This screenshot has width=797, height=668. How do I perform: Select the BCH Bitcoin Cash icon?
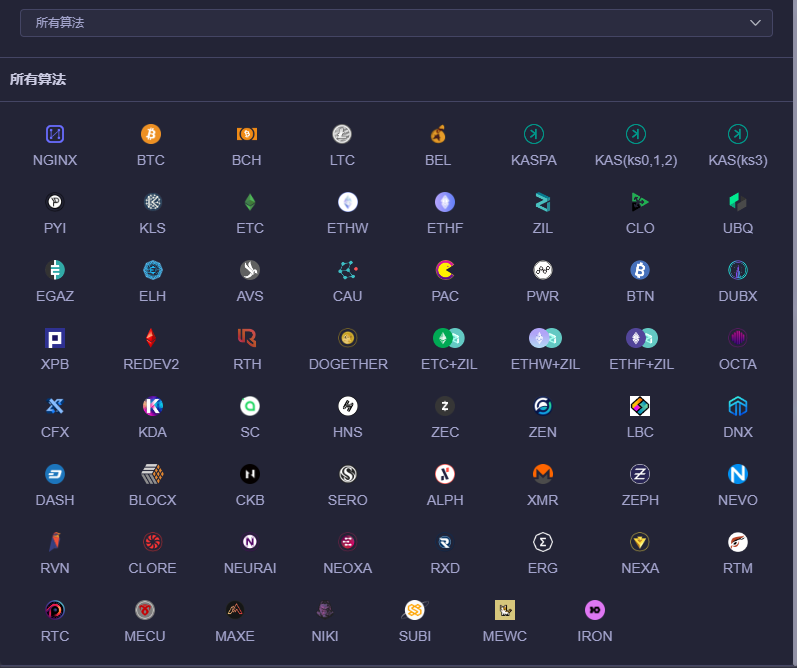tap(247, 134)
